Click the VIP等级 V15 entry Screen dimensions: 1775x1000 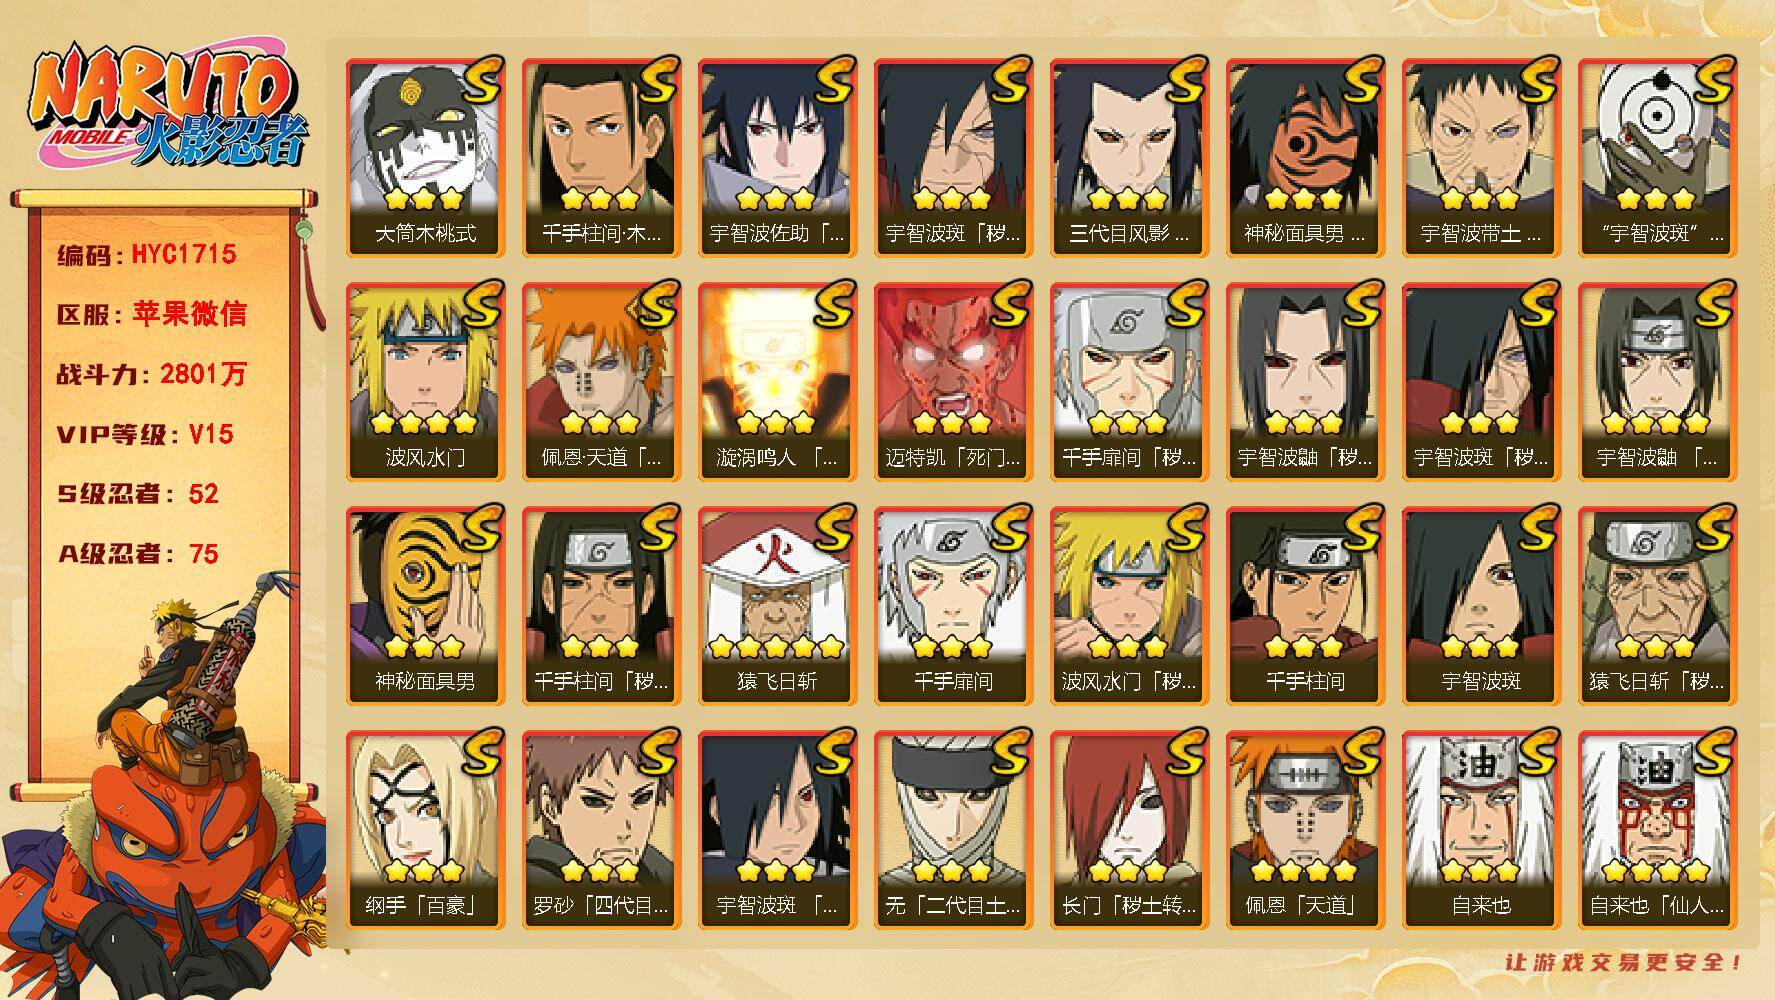(x=145, y=434)
